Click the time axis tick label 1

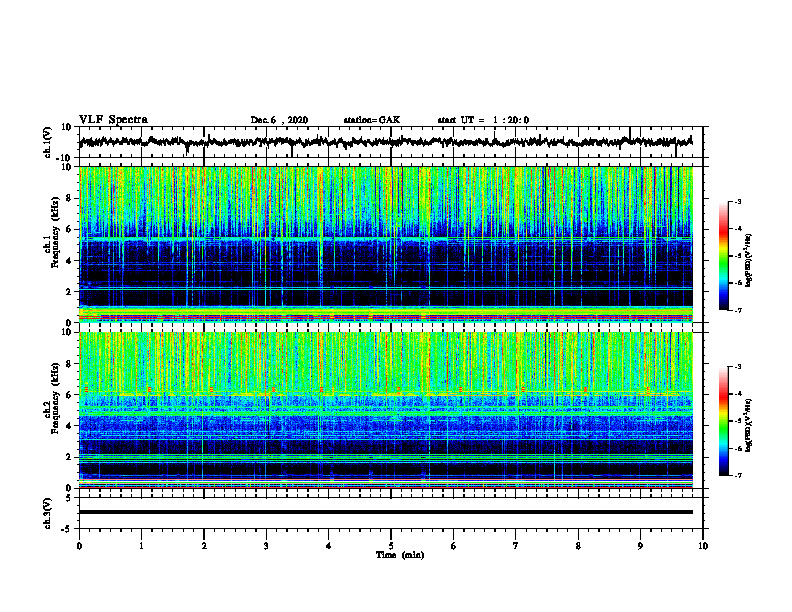[141, 546]
